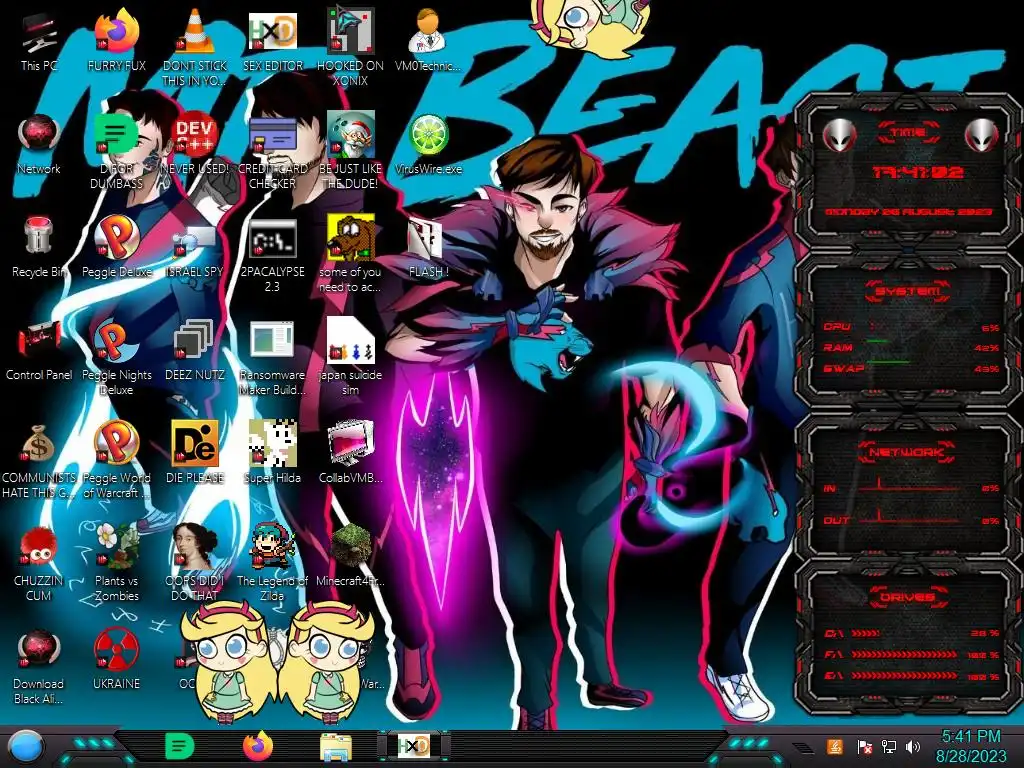
Task: Click the DRIVES gadget heading
Action: pos(907,596)
